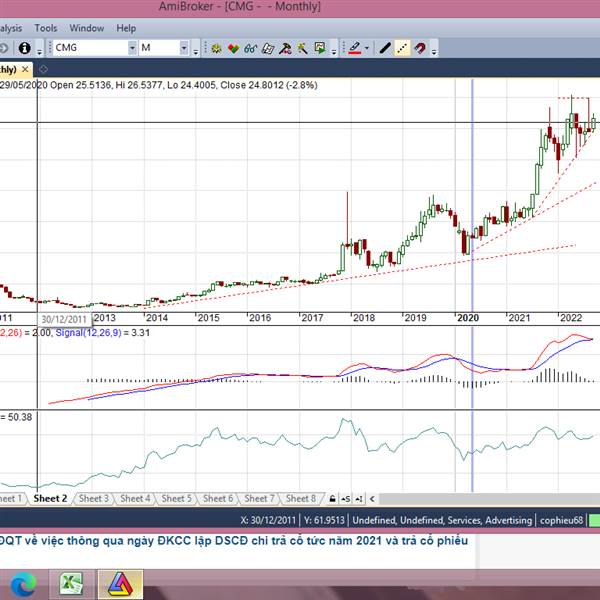Open the Tools menu
Viewport: 600px width, 600px height.
[x=46, y=28]
